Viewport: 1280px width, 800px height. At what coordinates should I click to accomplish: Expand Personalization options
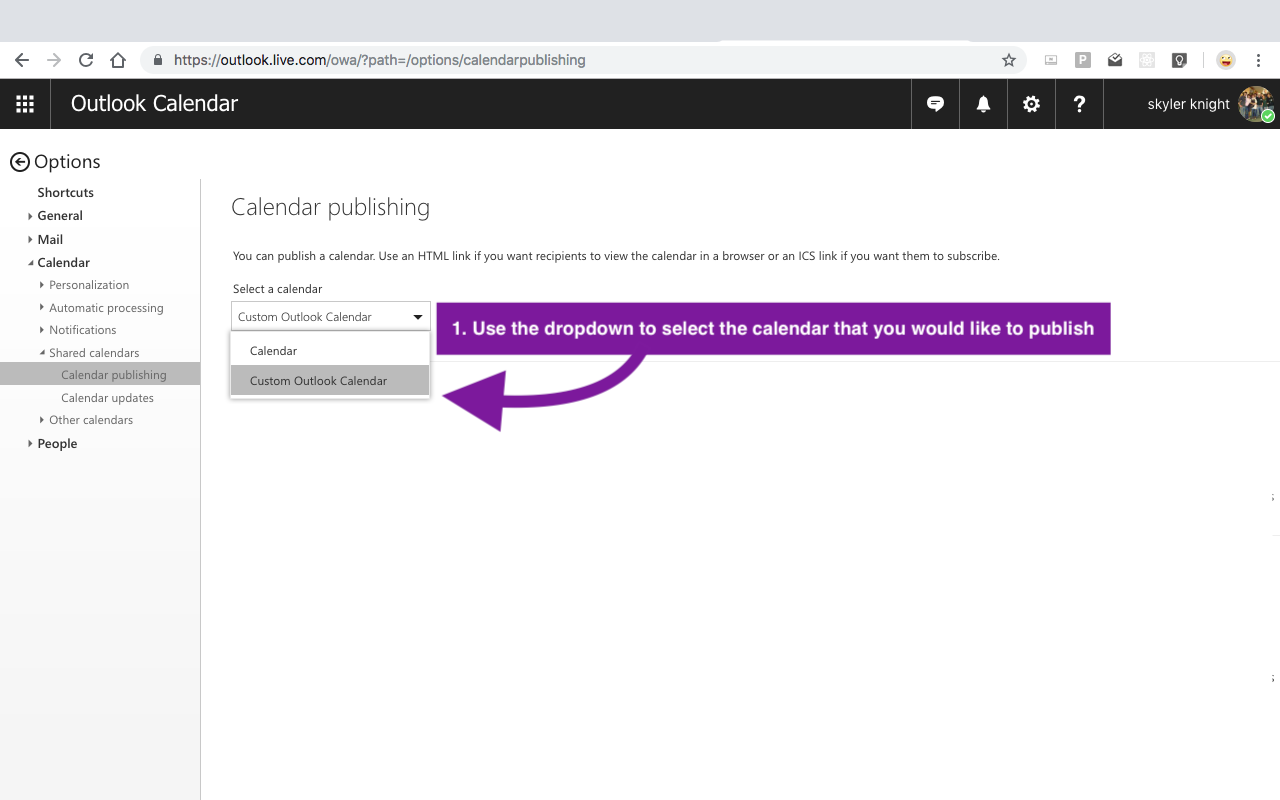[x=42, y=285]
